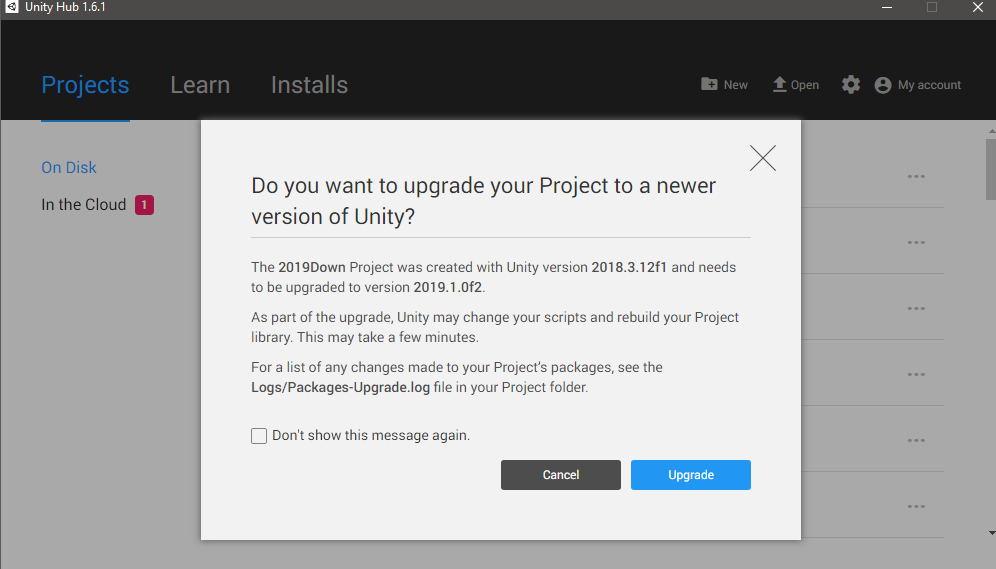Click the scrollbar's down arrow
996x569 pixels.
pos(990,534)
